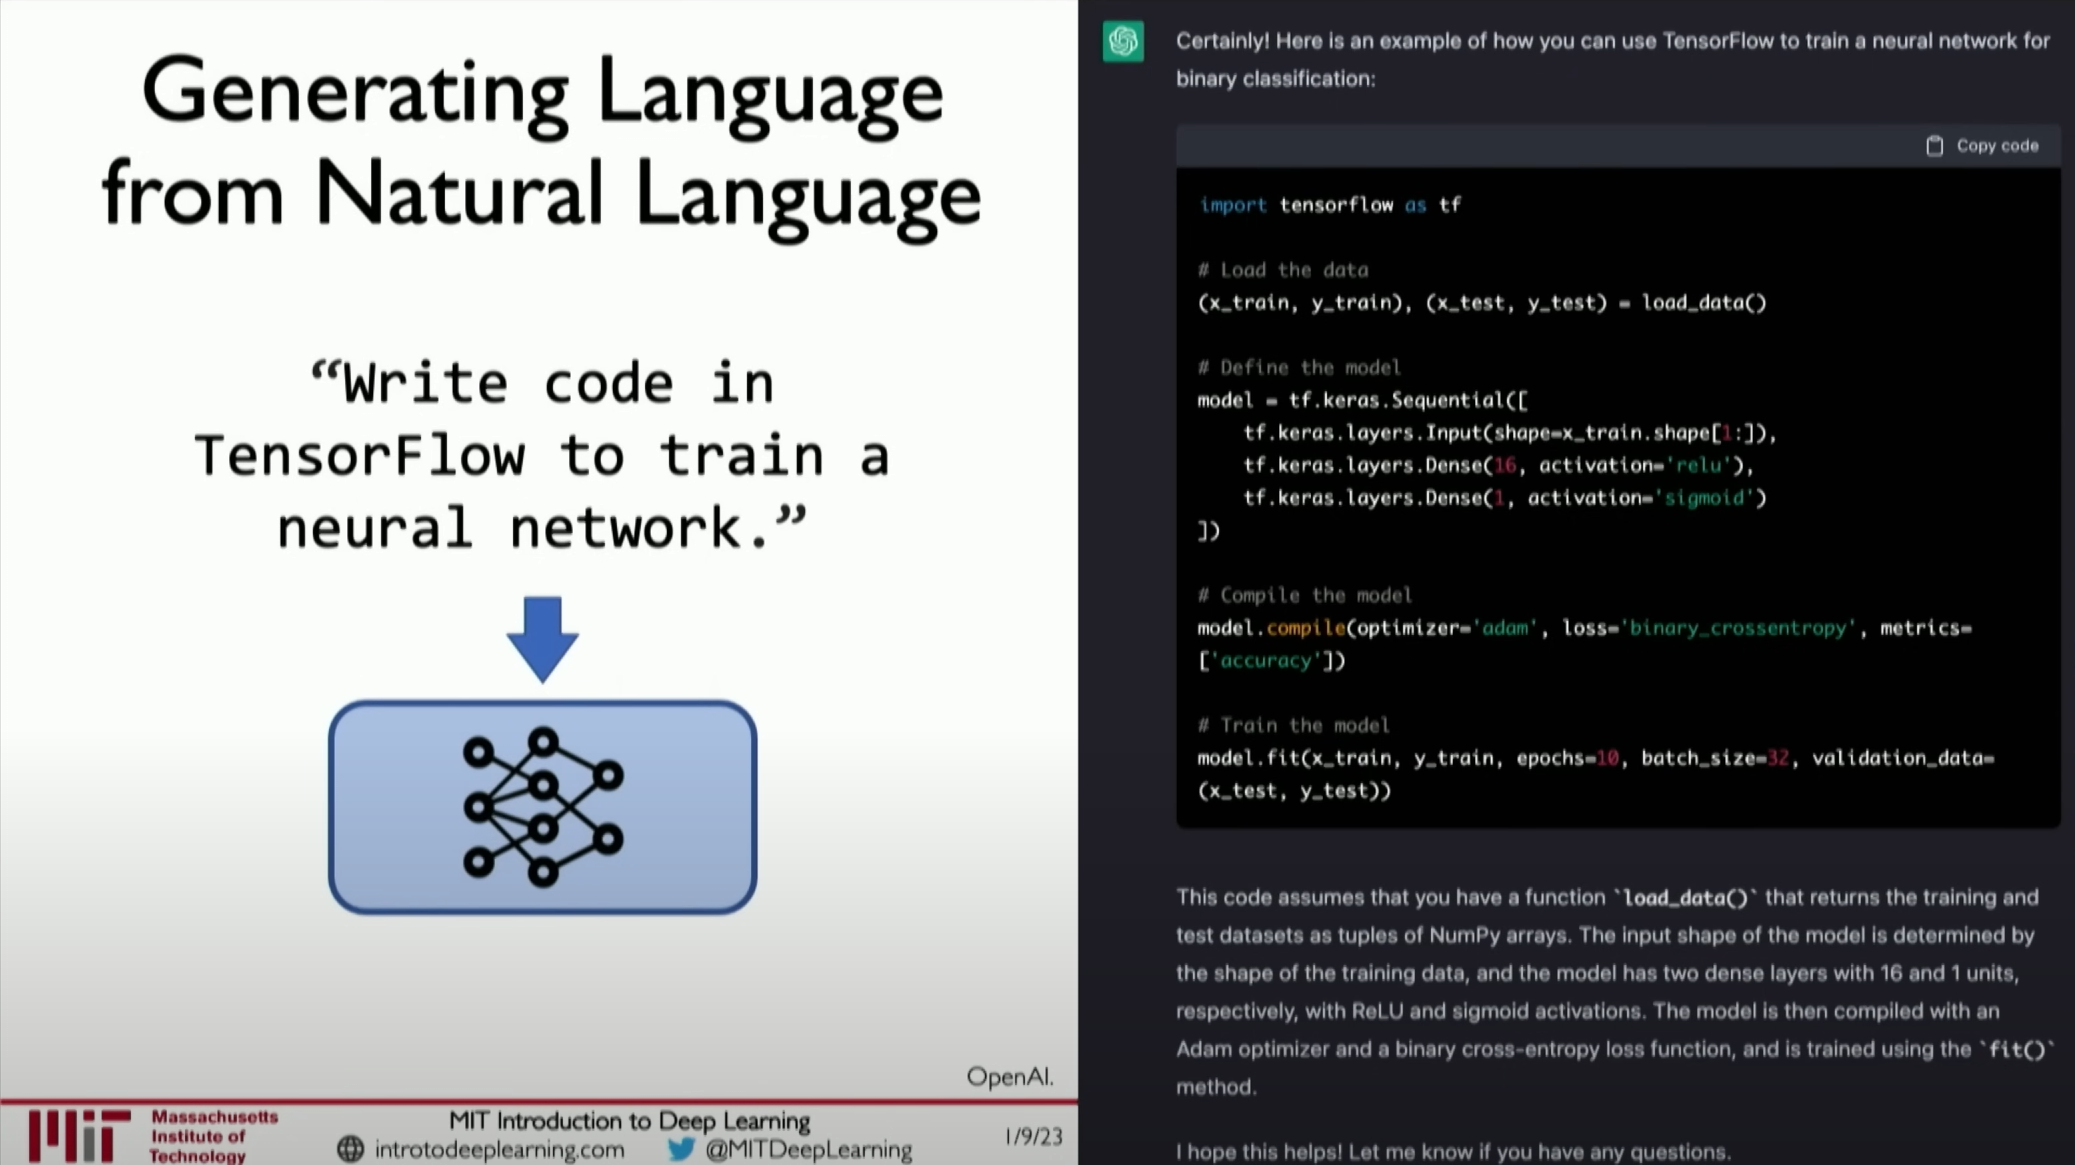Click the Copy code button
Viewport: 2075px width, 1165px height.
point(1982,146)
